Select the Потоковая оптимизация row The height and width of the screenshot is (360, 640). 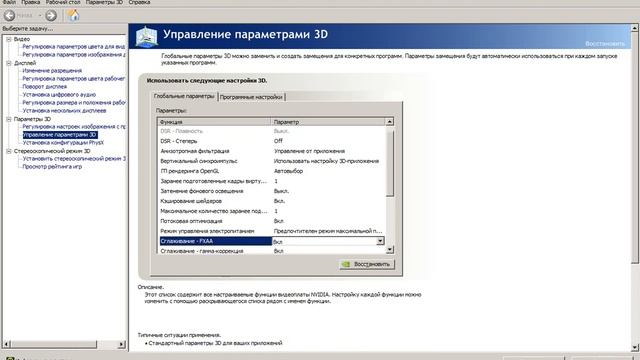[271, 221]
